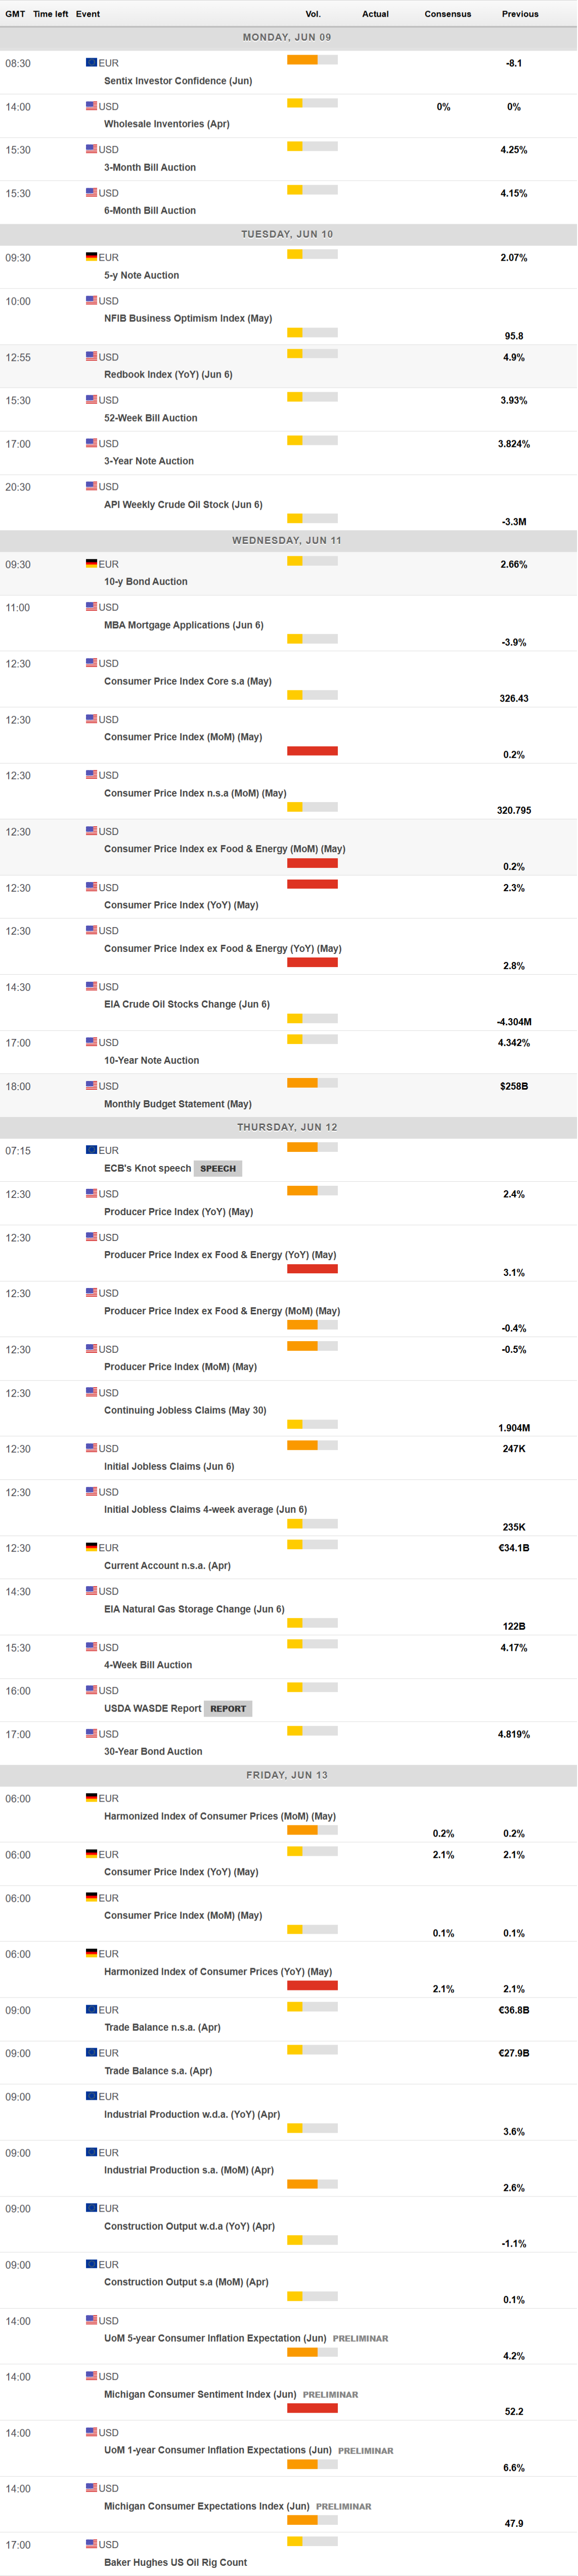Click the German flag for 5-y Note Auction
Image resolution: width=578 pixels, height=2576 pixels.
(x=91, y=257)
